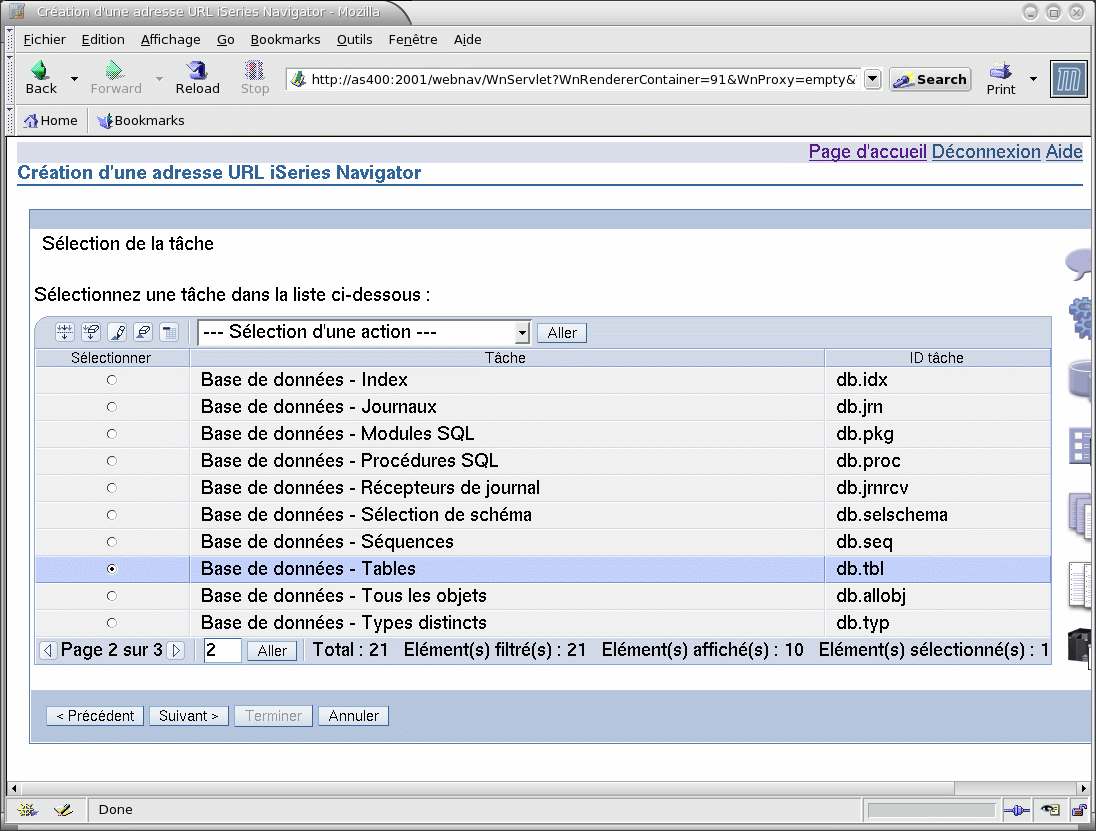Image resolution: width=1096 pixels, height=831 pixels.
Task: Open the Affichage menu
Action: pos(171,40)
